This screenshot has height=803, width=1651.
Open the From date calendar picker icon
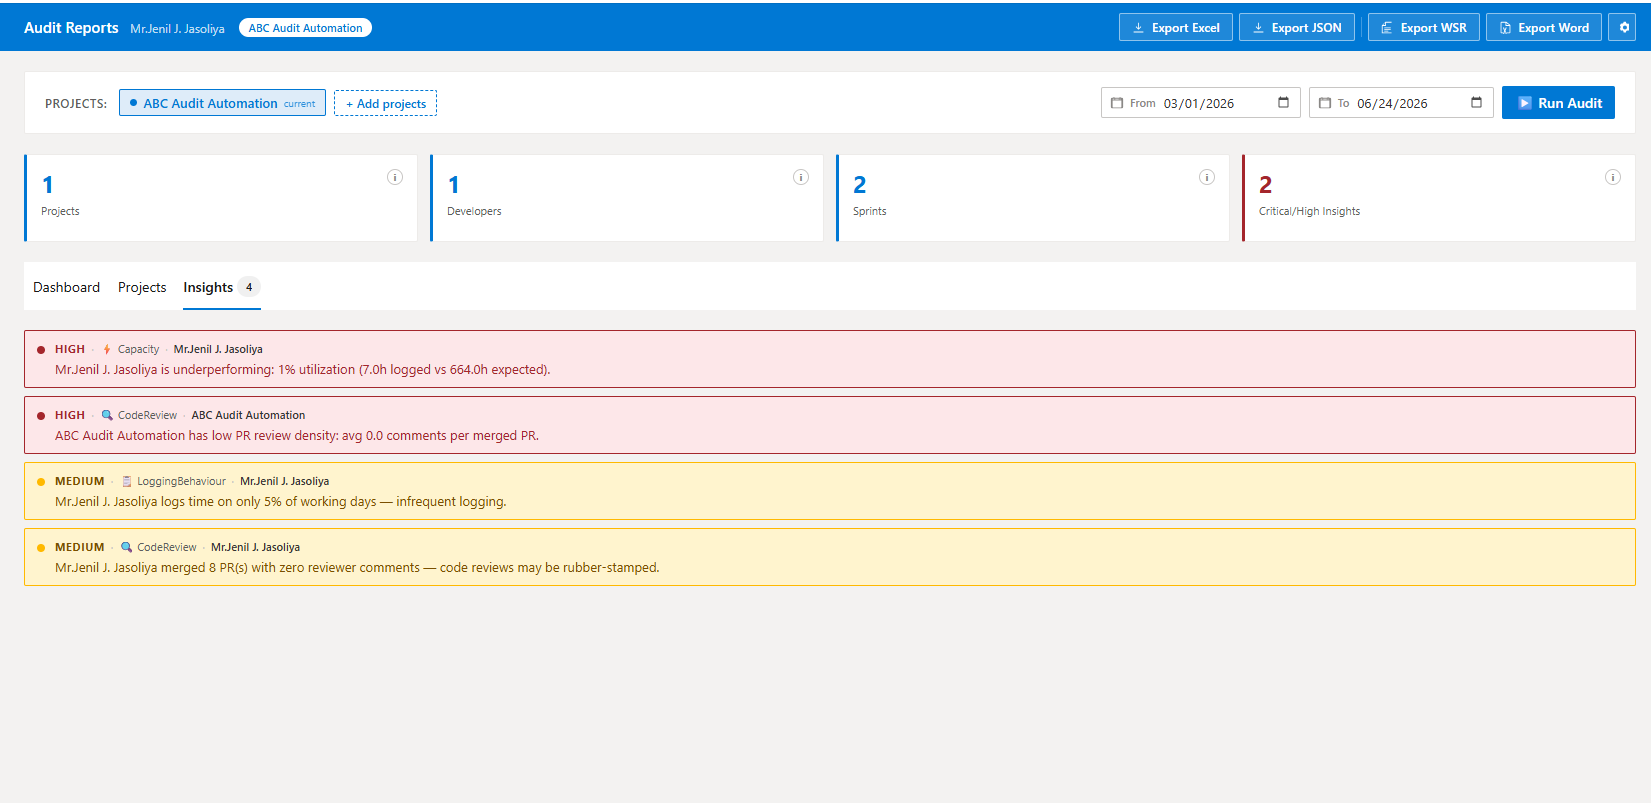click(1283, 103)
